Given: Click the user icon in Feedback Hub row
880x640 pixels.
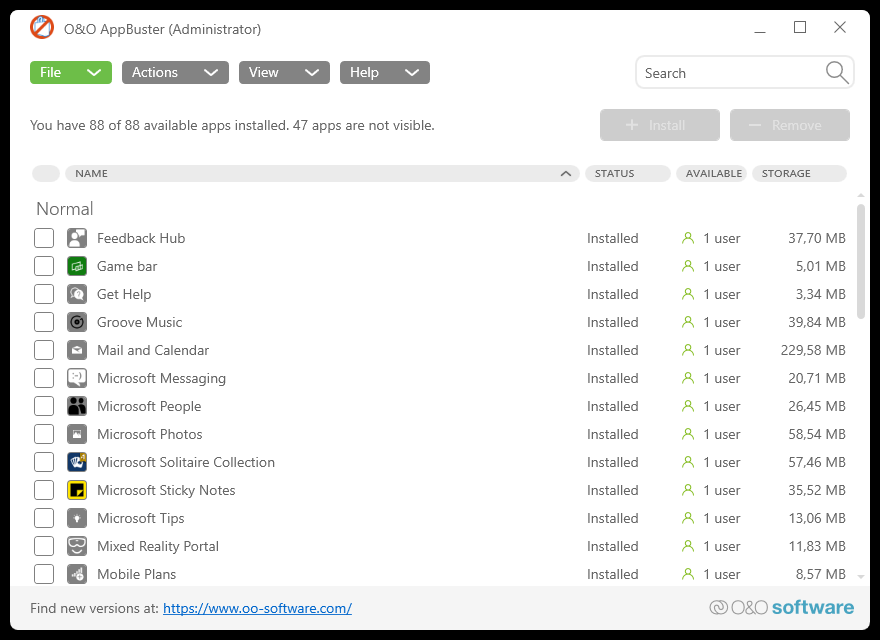Looking at the screenshot, I should point(688,238).
